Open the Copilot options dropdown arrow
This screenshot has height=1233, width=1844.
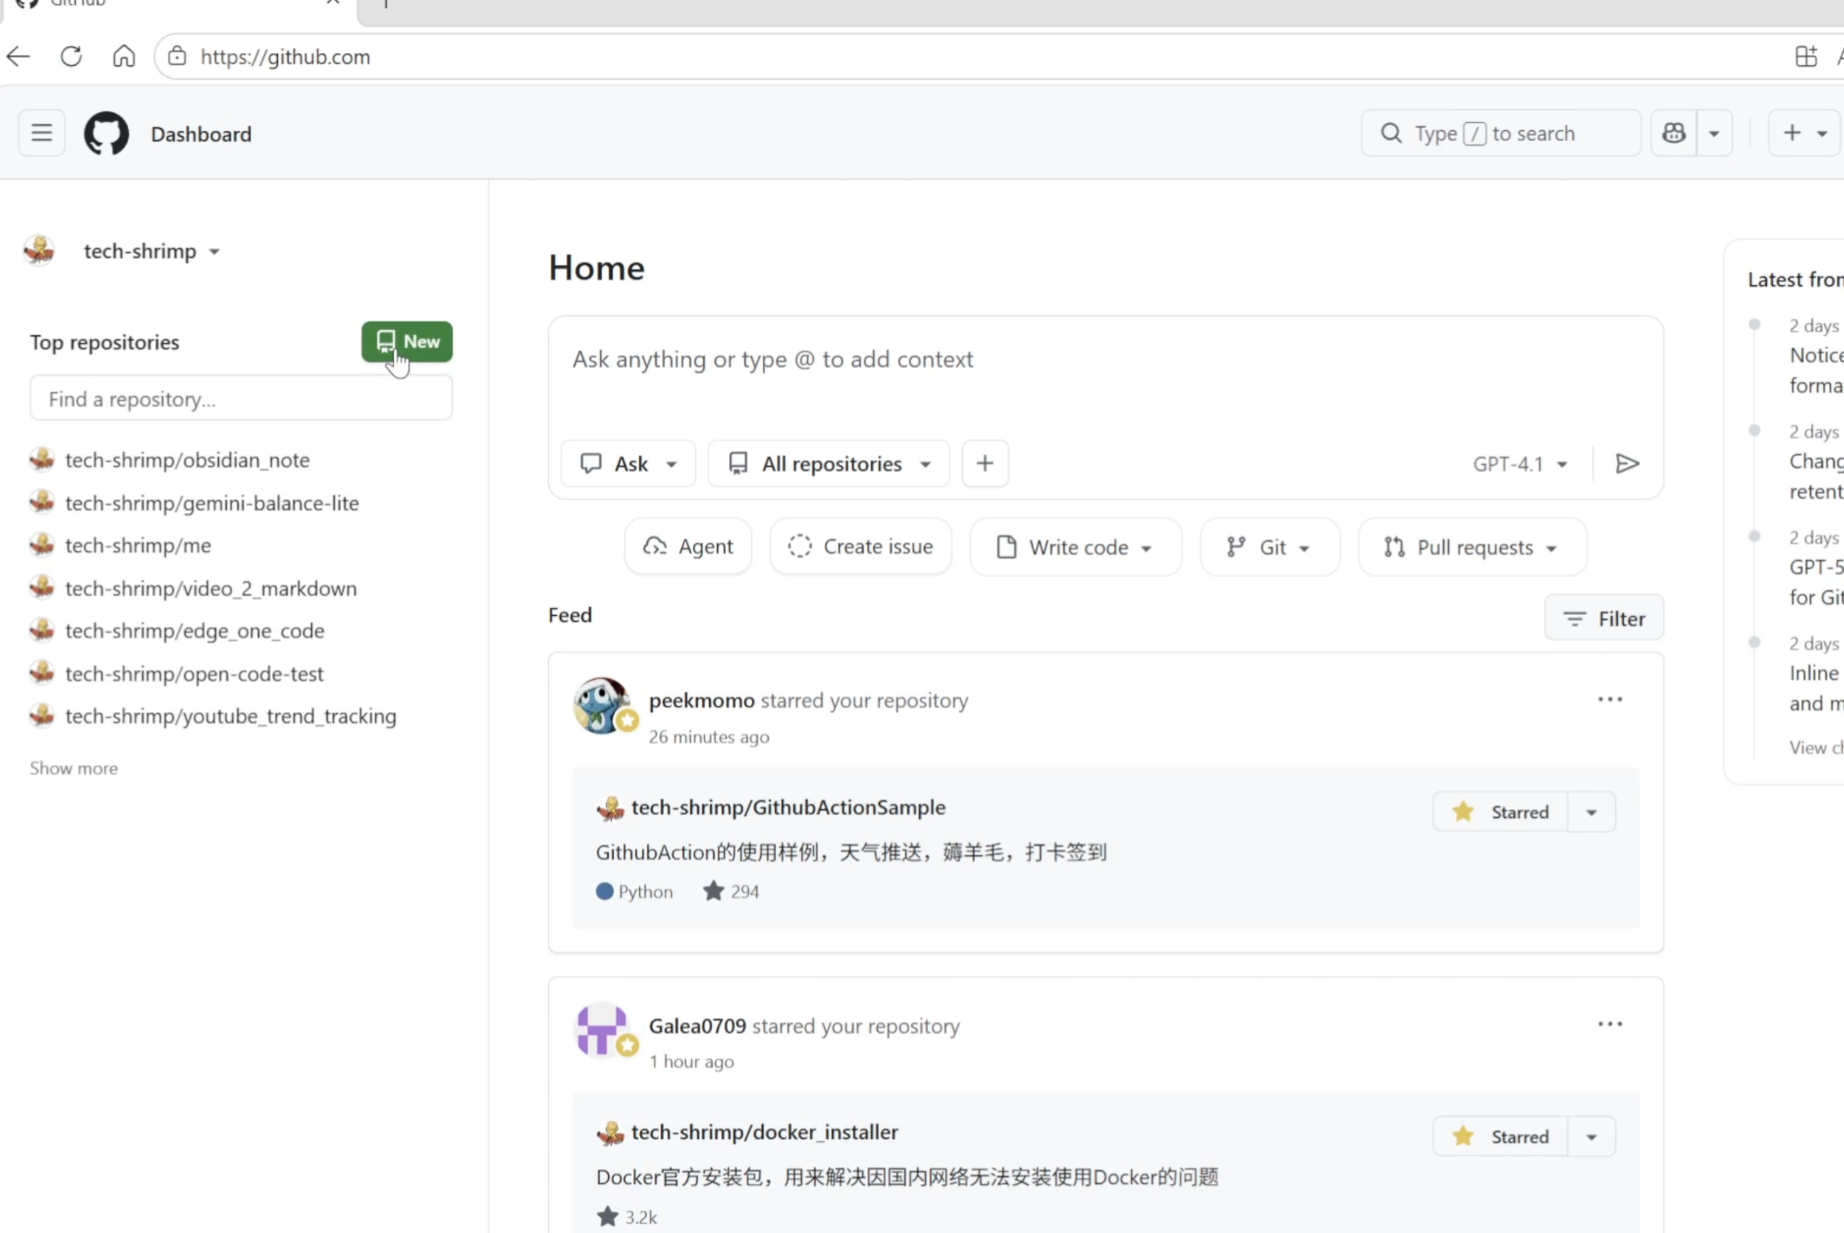pos(1714,133)
